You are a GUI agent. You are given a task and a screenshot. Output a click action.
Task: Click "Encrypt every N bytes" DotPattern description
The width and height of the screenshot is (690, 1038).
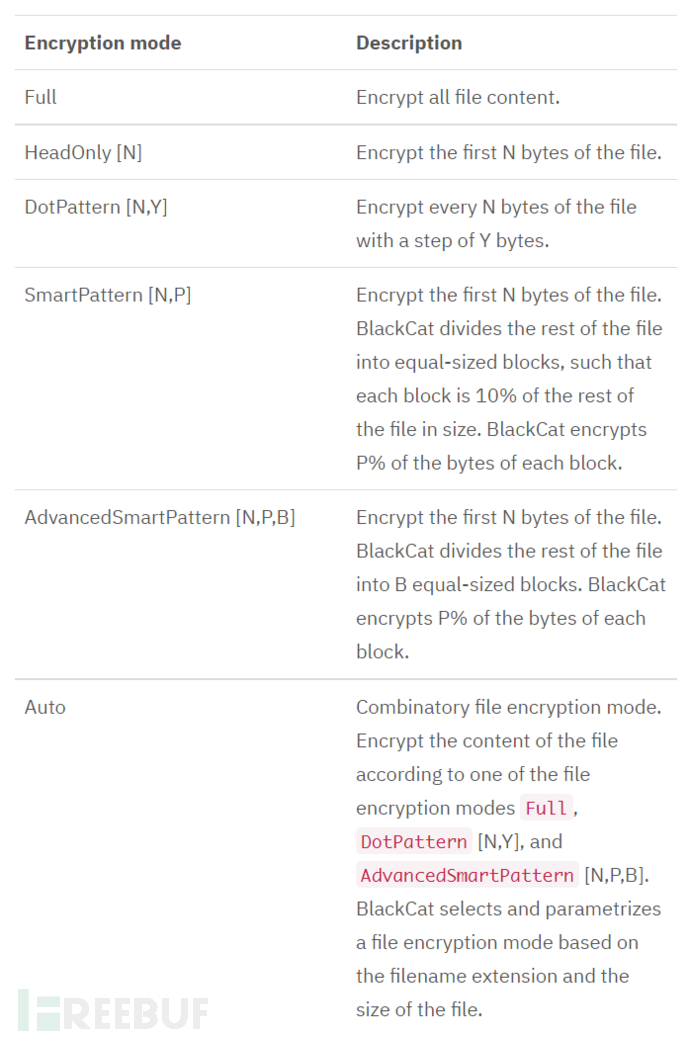click(496, 207)
